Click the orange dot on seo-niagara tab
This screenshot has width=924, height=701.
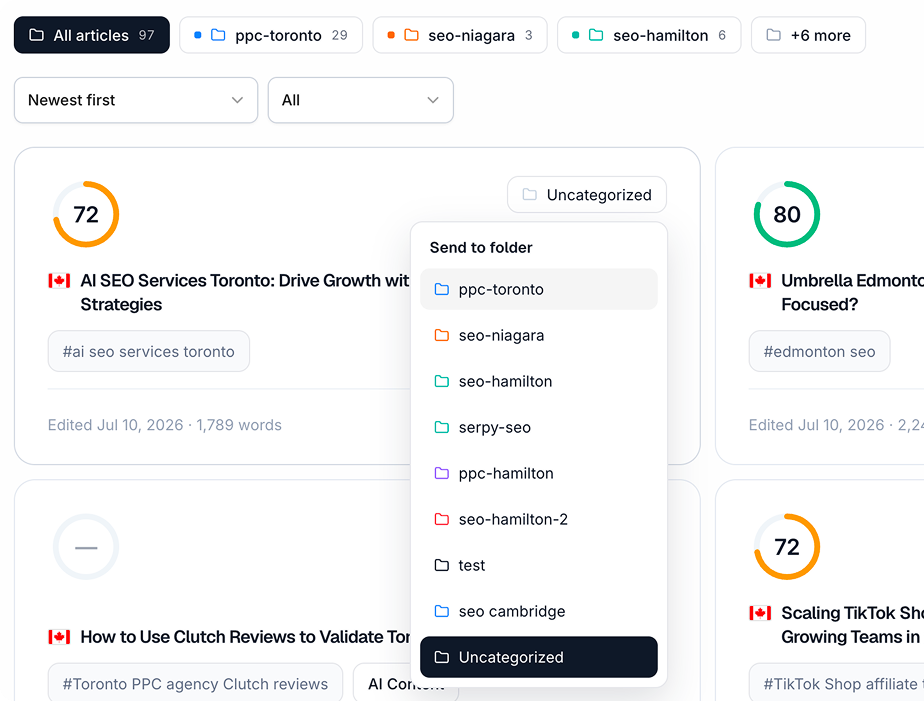point(391,35)
